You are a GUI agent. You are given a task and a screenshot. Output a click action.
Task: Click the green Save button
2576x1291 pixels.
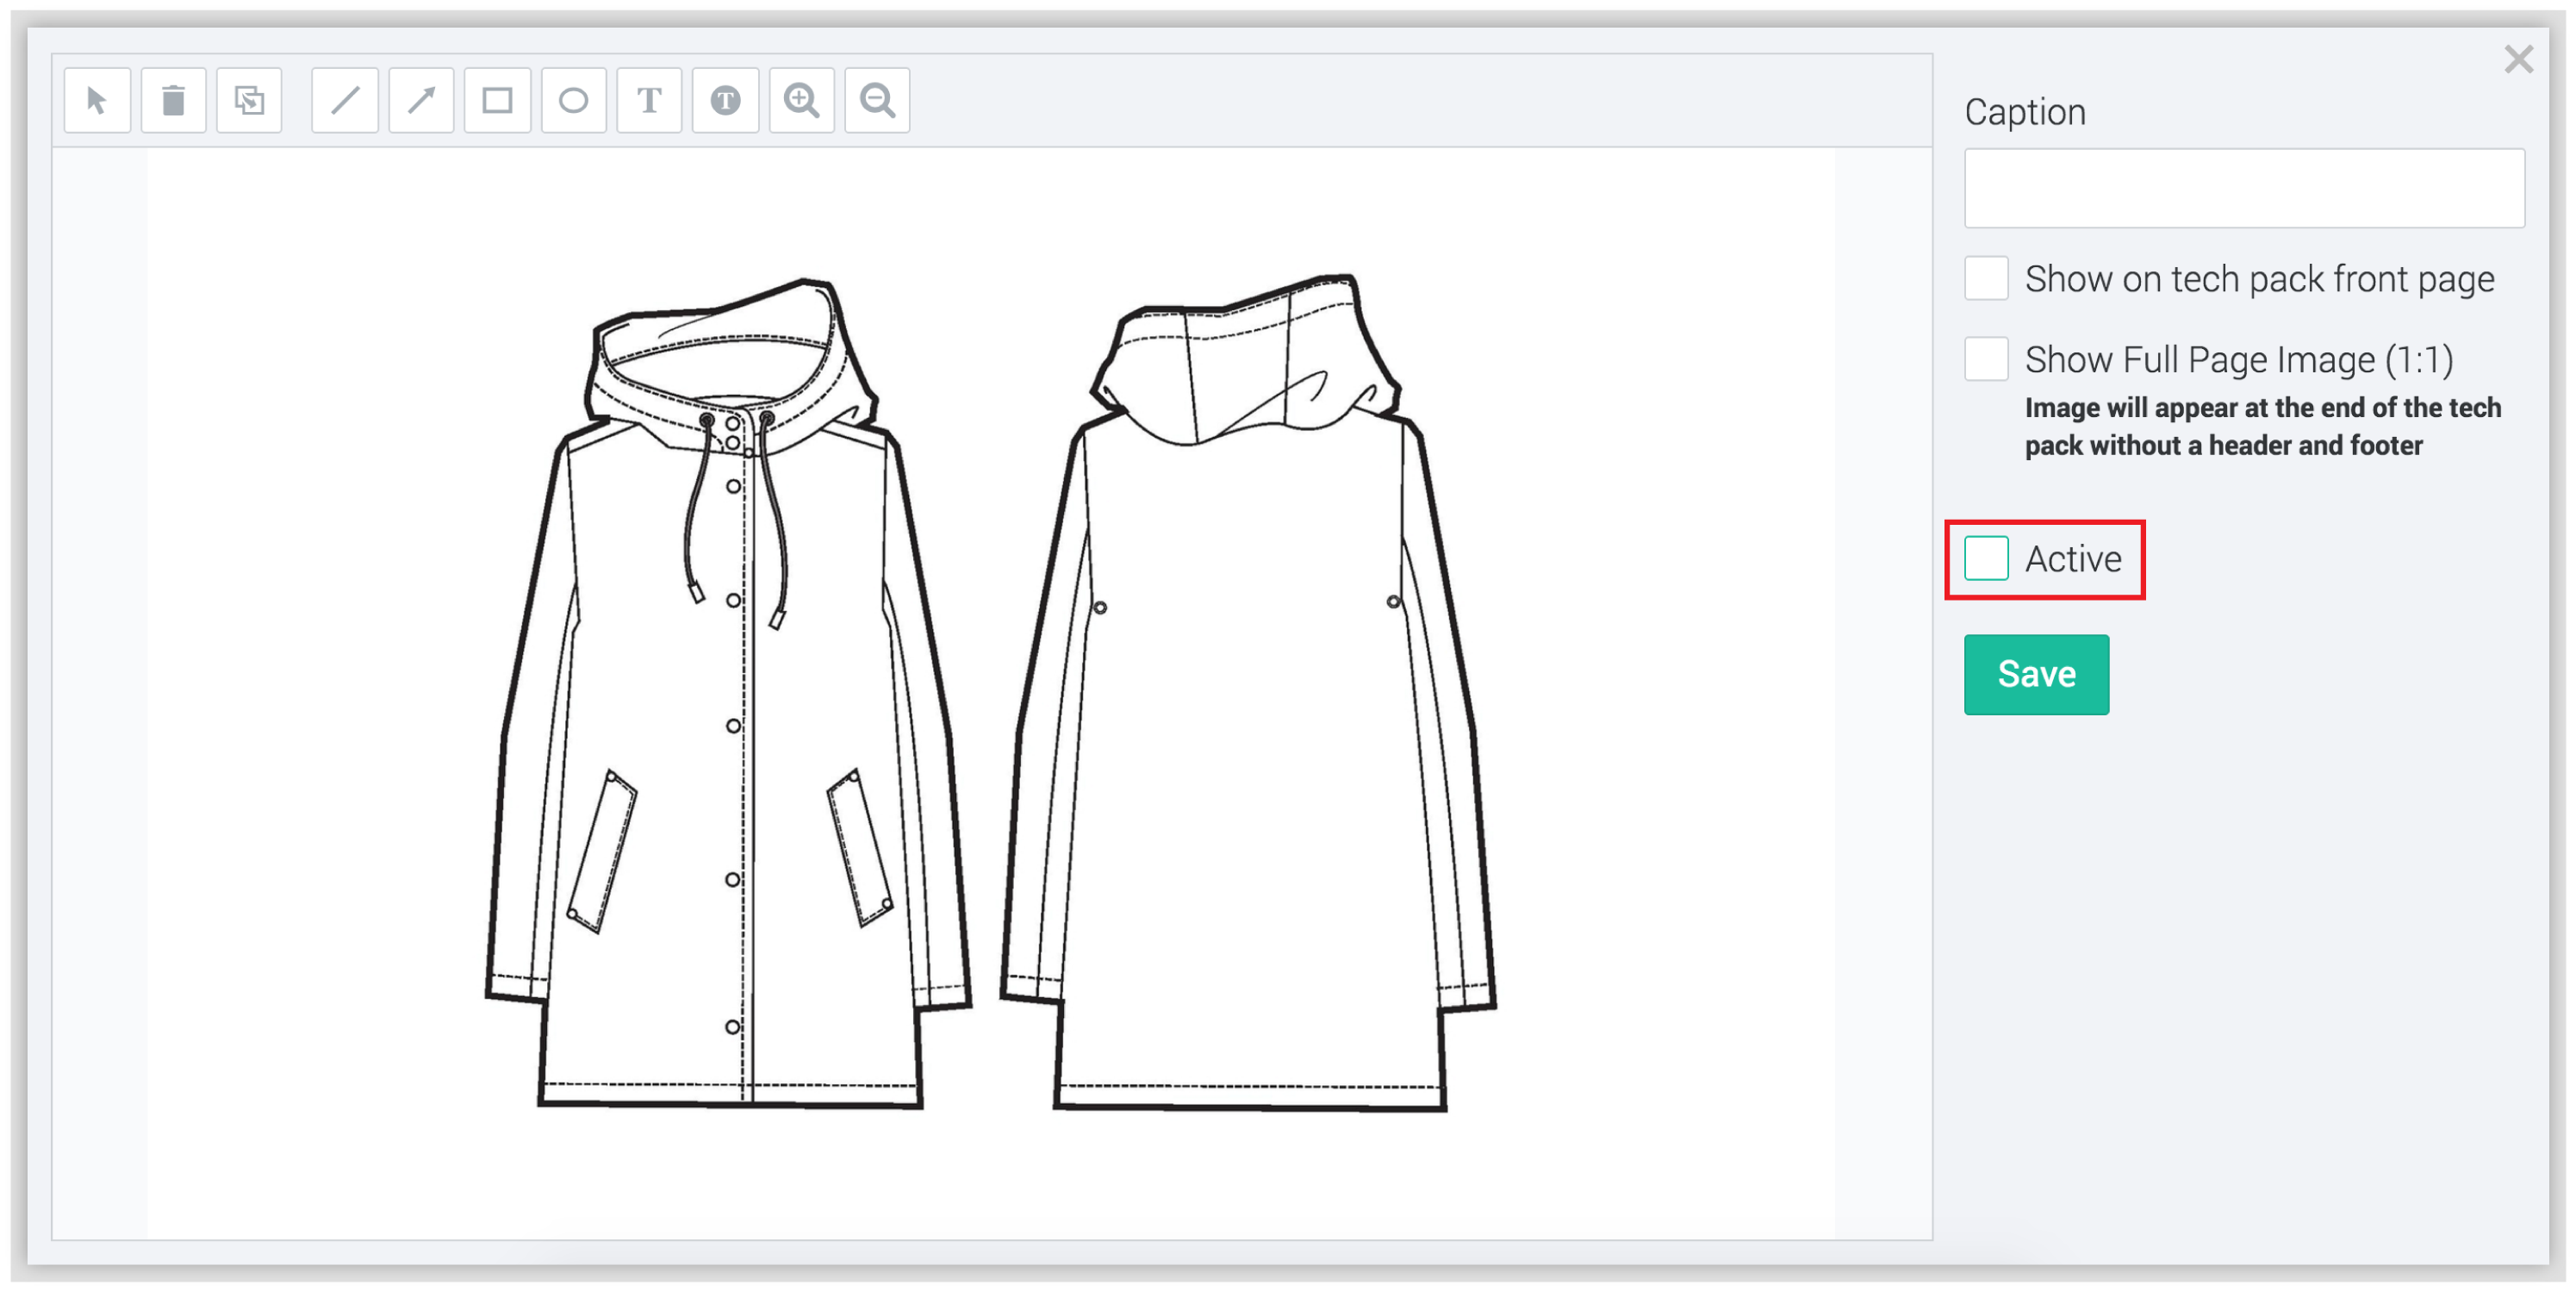pos(2036,674)
